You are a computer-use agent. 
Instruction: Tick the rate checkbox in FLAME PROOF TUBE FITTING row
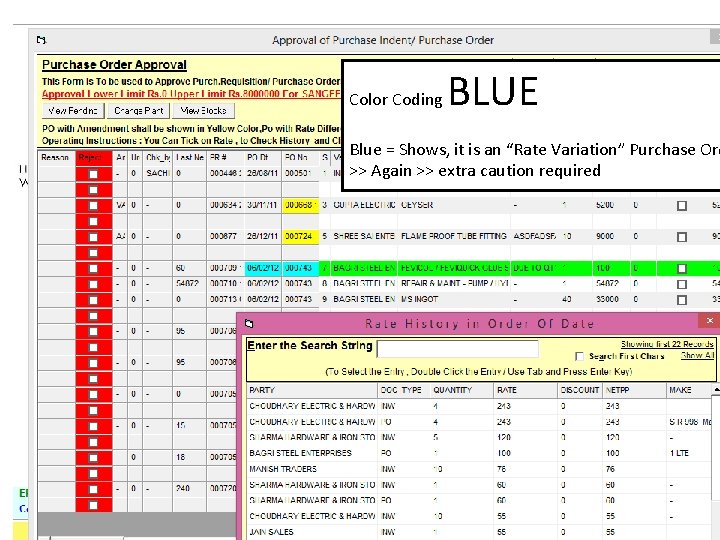point(682,237)
